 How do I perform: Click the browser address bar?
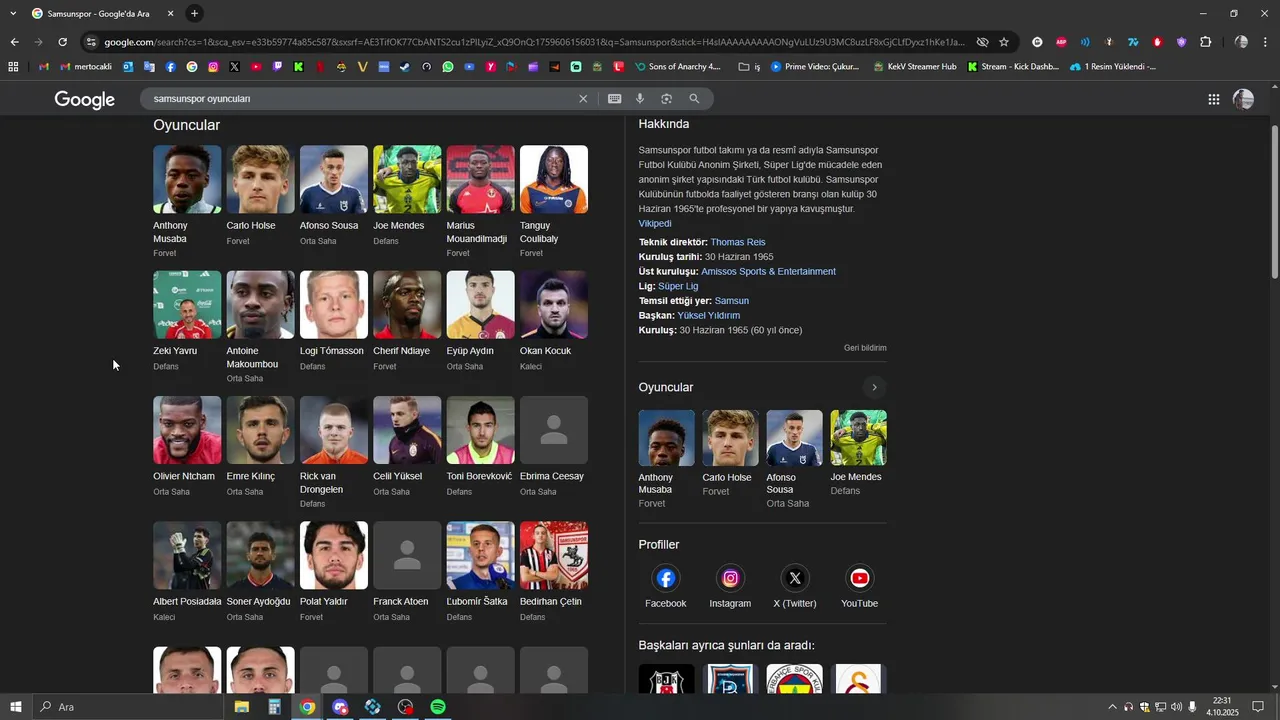click(535, 42)
